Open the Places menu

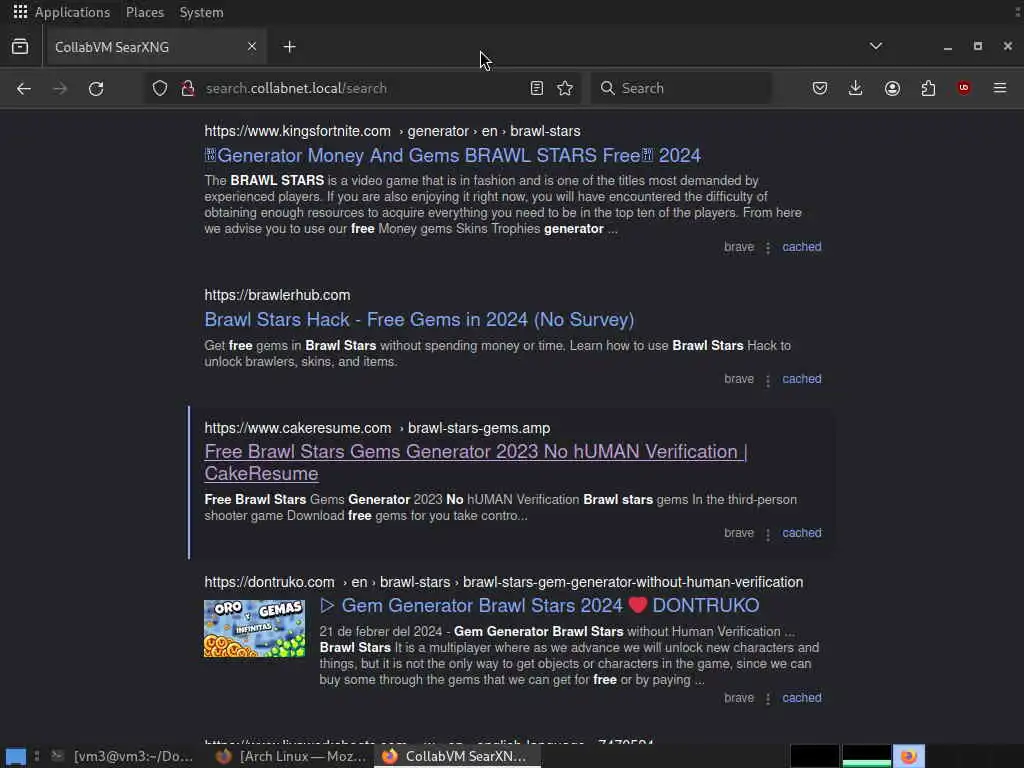(145, 12)
